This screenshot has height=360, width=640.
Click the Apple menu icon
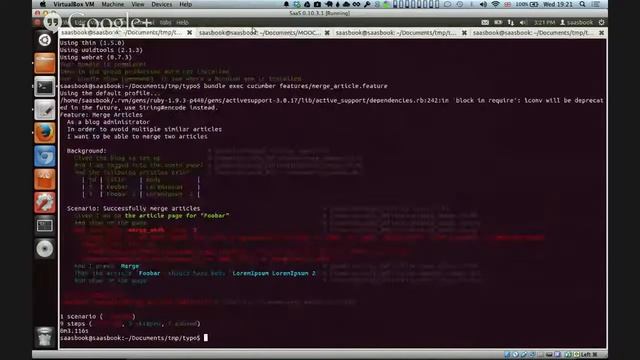[42, 4]
